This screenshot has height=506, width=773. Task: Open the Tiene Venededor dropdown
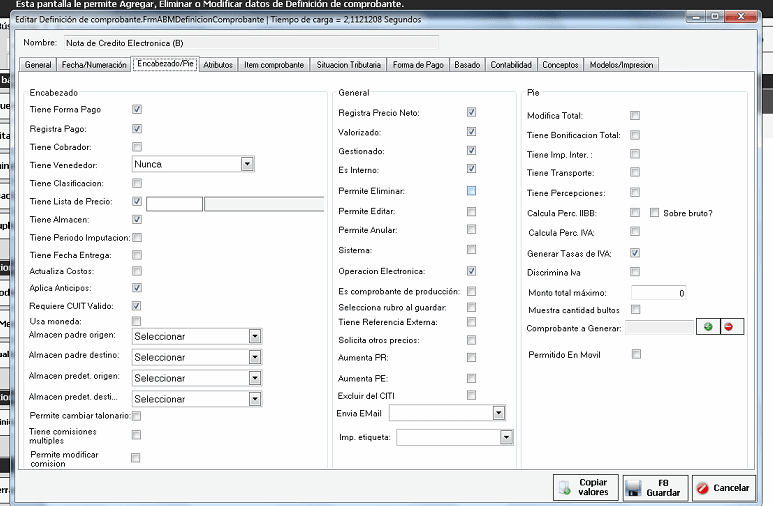[246, 164]
